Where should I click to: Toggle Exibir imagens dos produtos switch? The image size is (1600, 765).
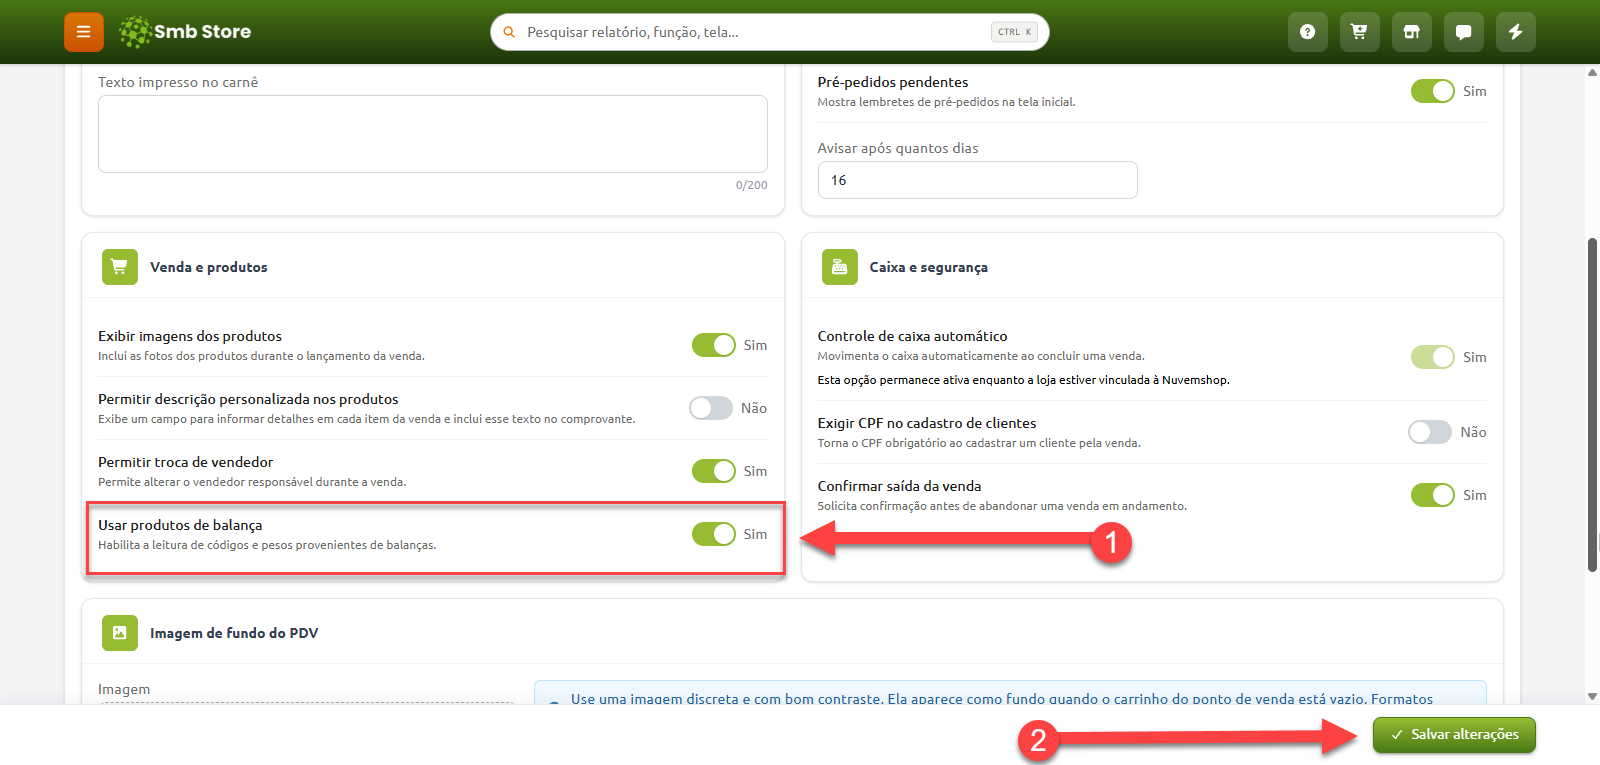point(713,345)
